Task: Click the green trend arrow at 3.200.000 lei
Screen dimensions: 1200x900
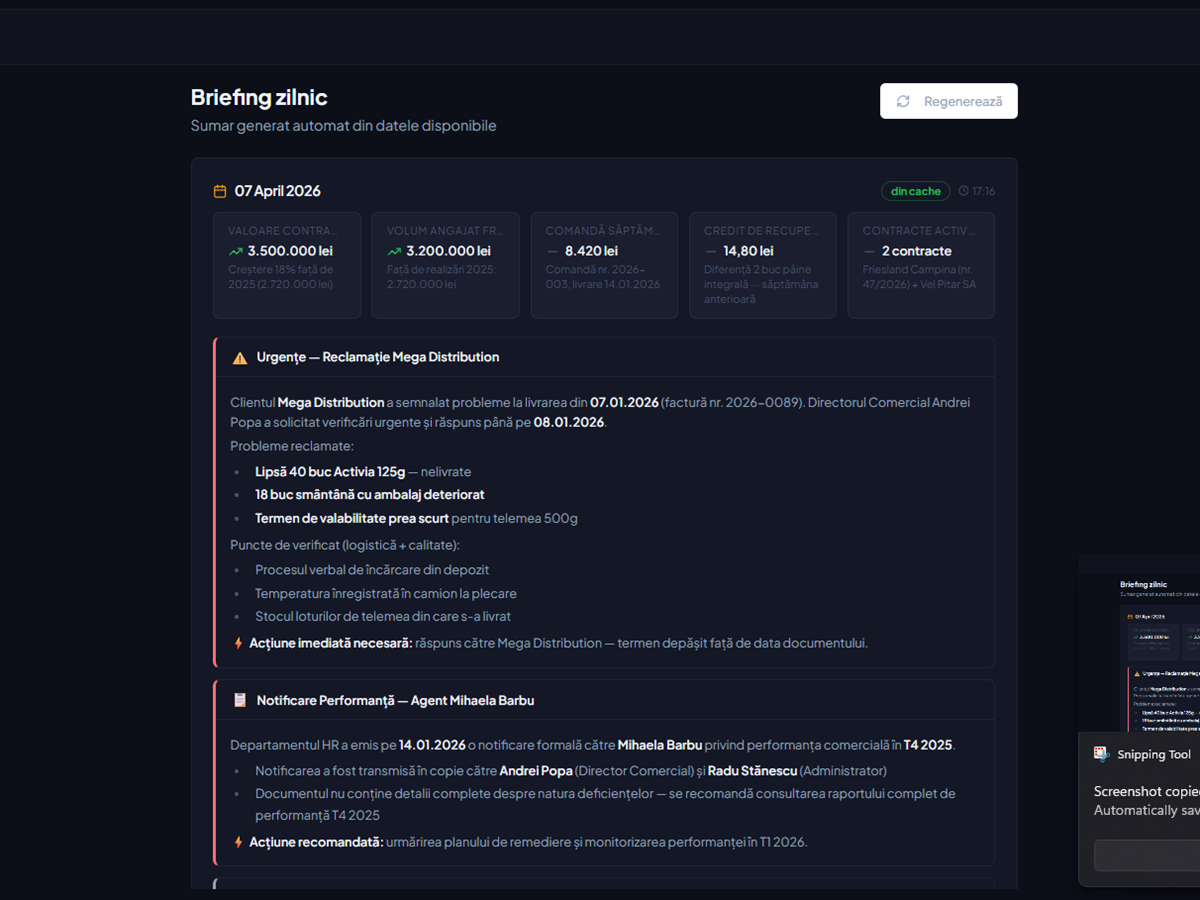Action: [395, 252]
